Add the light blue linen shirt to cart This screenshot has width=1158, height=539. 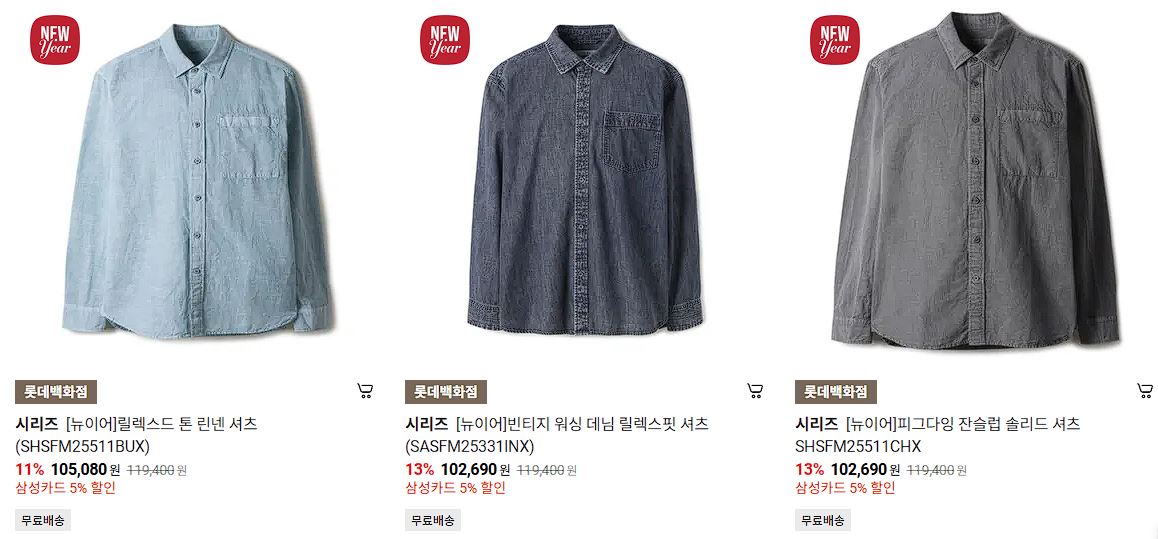365,391
